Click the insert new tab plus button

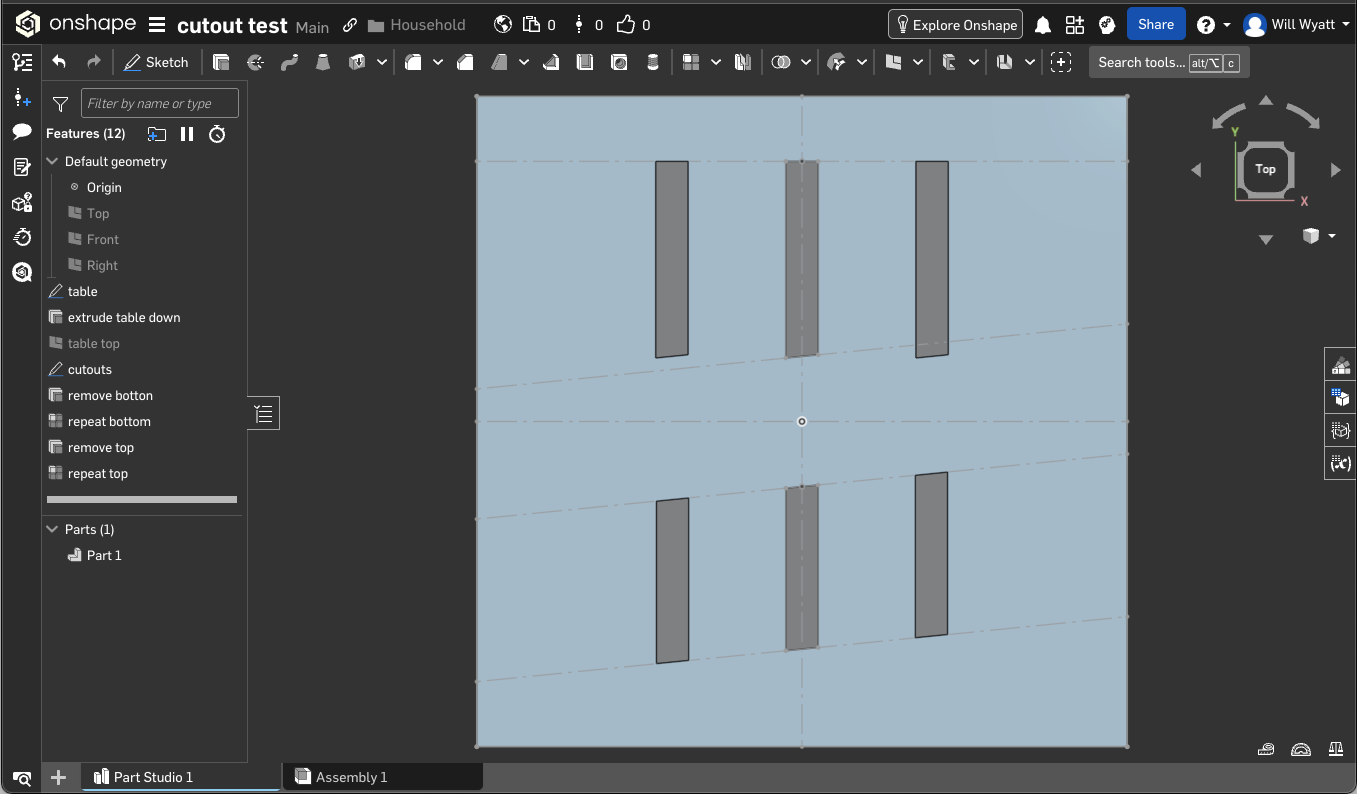click(58, 777)
